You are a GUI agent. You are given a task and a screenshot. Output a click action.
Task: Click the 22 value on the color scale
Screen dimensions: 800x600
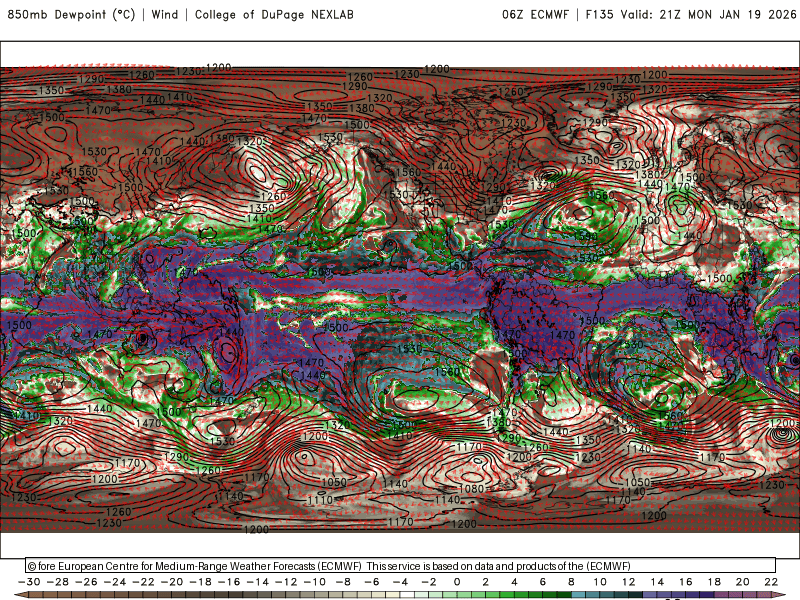click(771, 582)
